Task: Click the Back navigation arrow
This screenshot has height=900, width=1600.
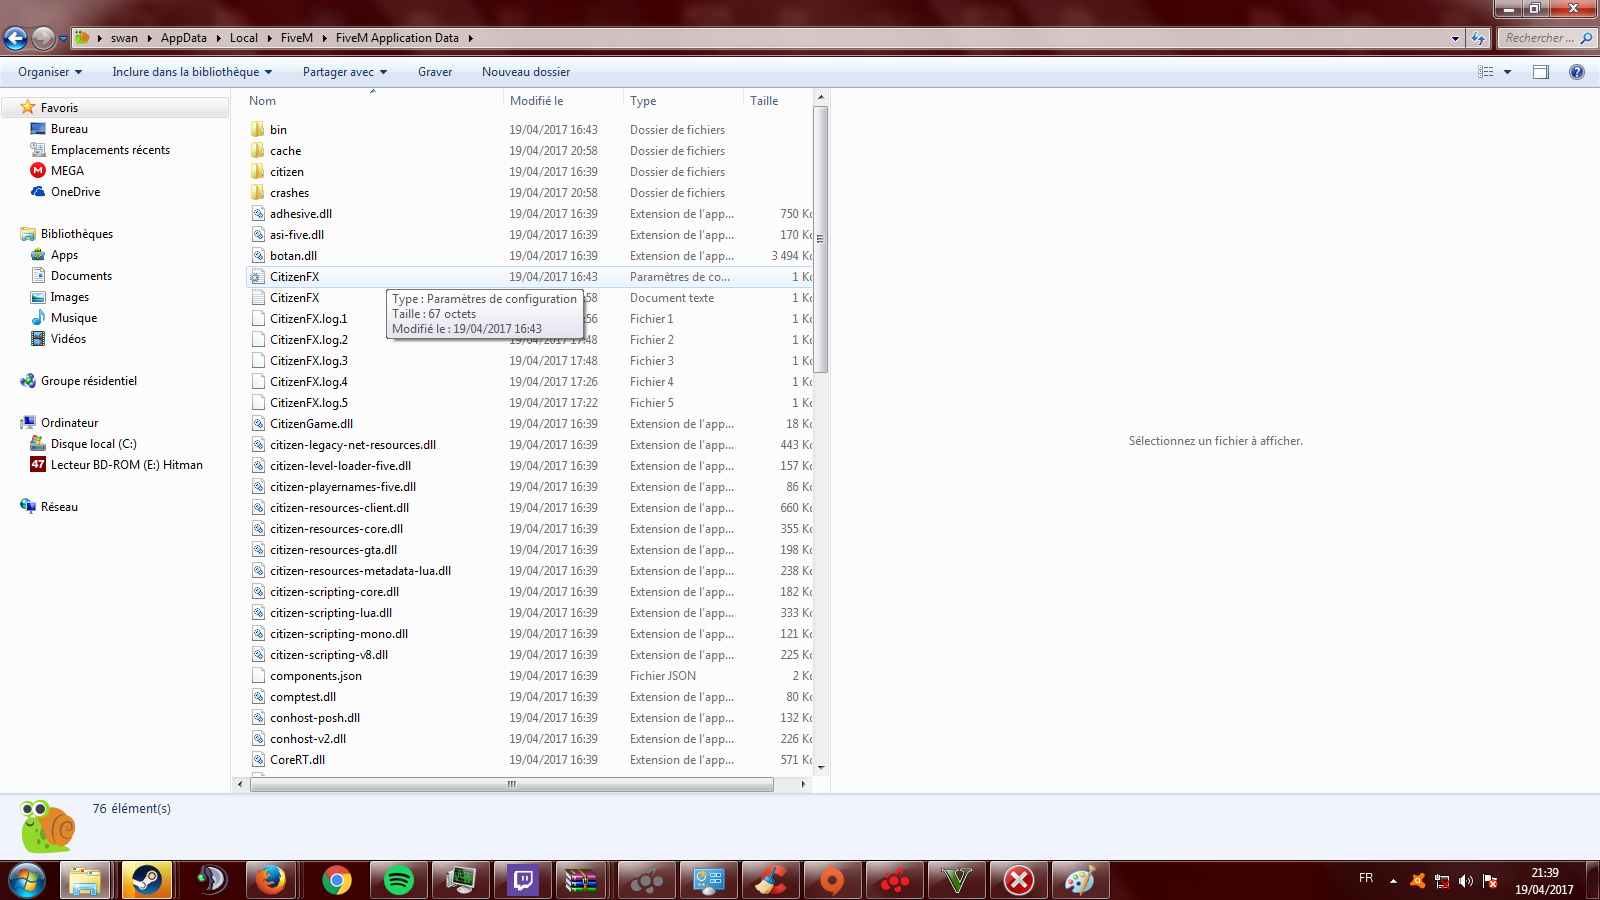Action: click(16, 38)
